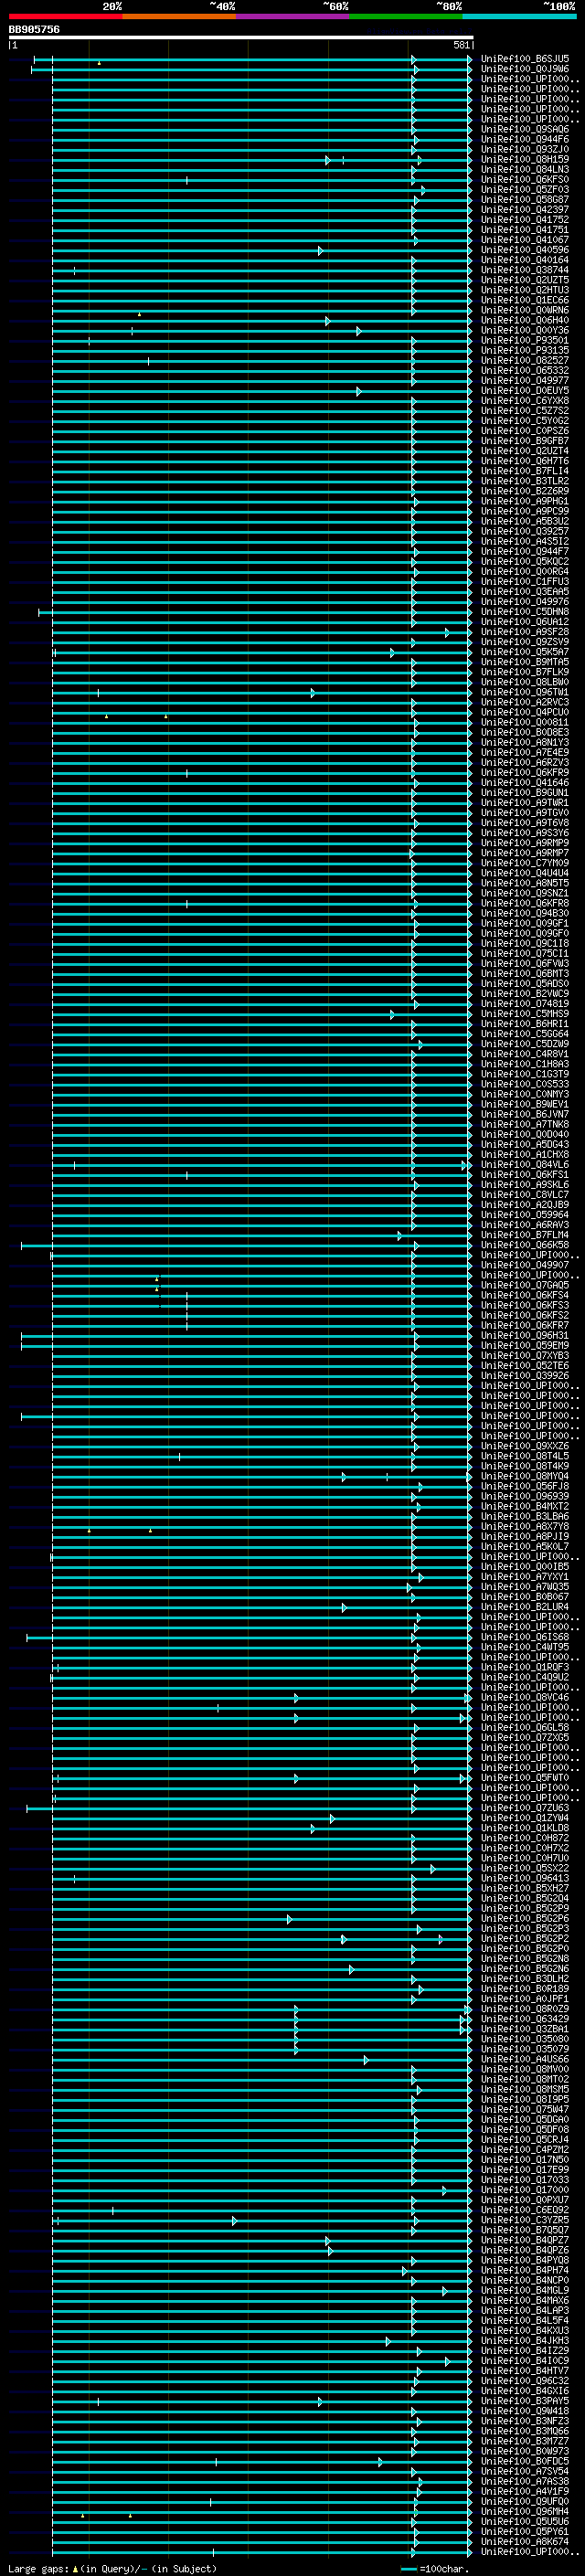Click the UniRef100_B3LBA6 label
Viewport: 585px width, 2576px height.
point(525,1516)
